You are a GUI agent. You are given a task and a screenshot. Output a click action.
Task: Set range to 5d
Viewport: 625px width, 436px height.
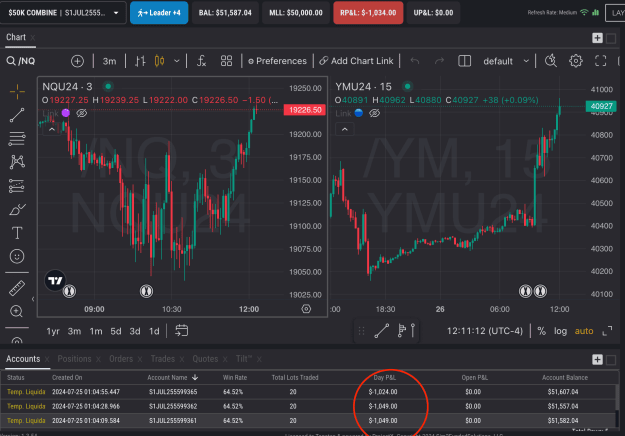(x=116, y=331)
